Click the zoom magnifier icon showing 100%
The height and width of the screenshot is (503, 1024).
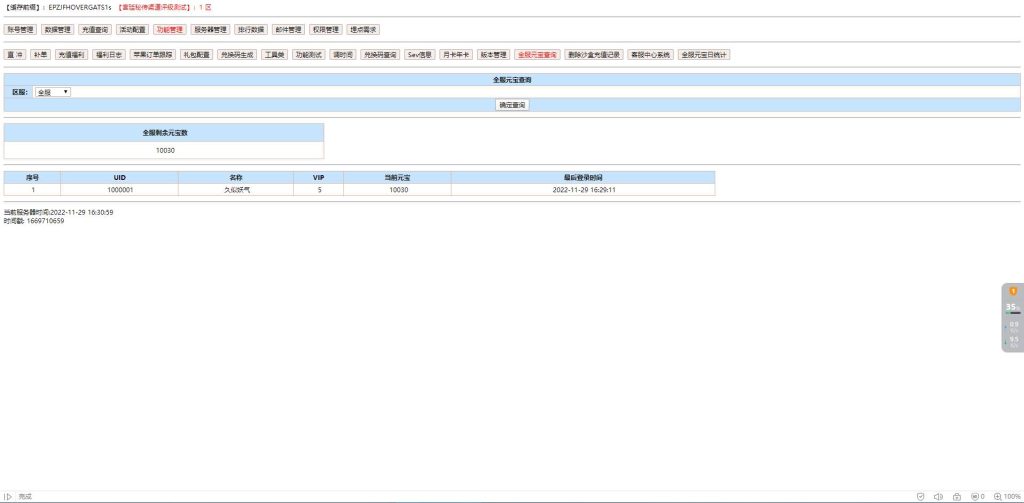(x=997, y=496)
